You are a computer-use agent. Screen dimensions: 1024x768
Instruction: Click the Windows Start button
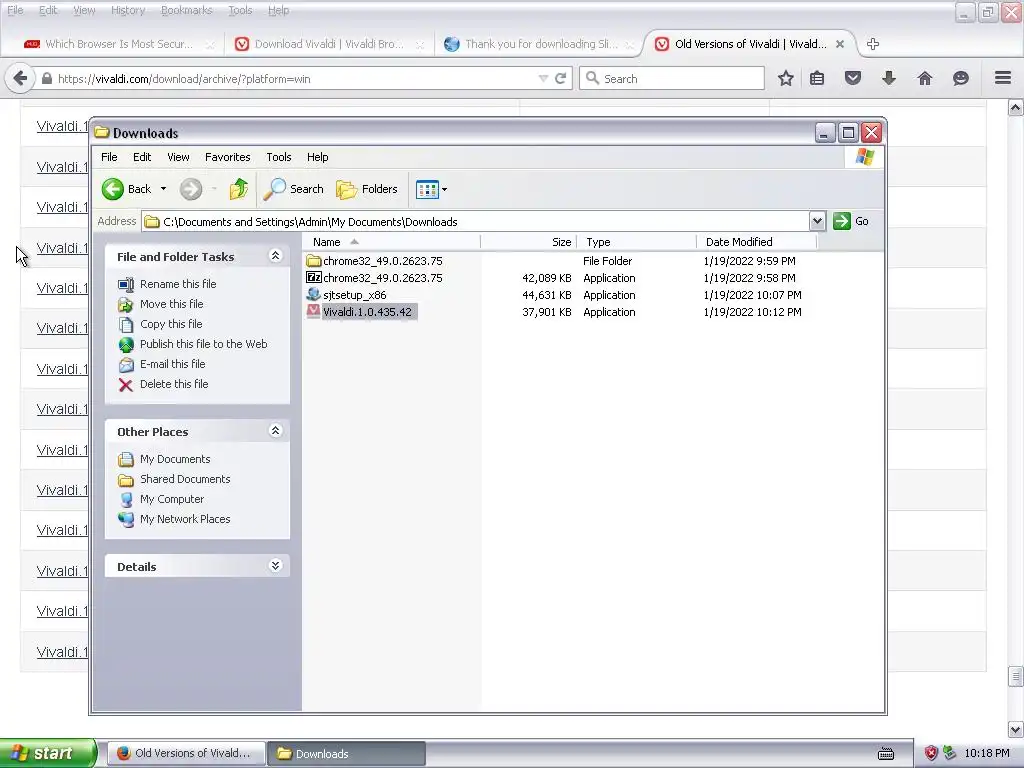point(48,753)
